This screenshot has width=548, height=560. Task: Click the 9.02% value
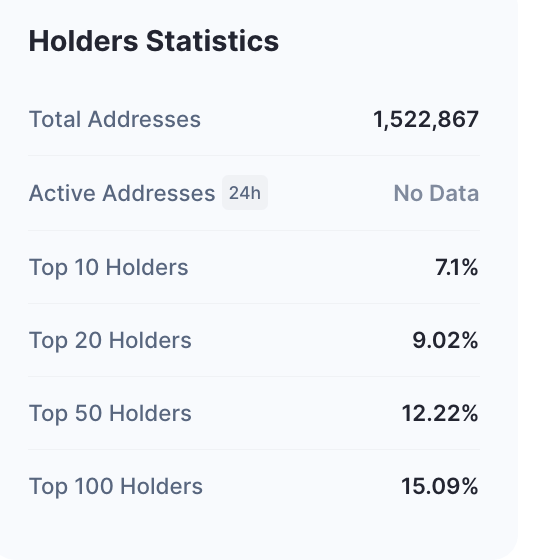445,340
